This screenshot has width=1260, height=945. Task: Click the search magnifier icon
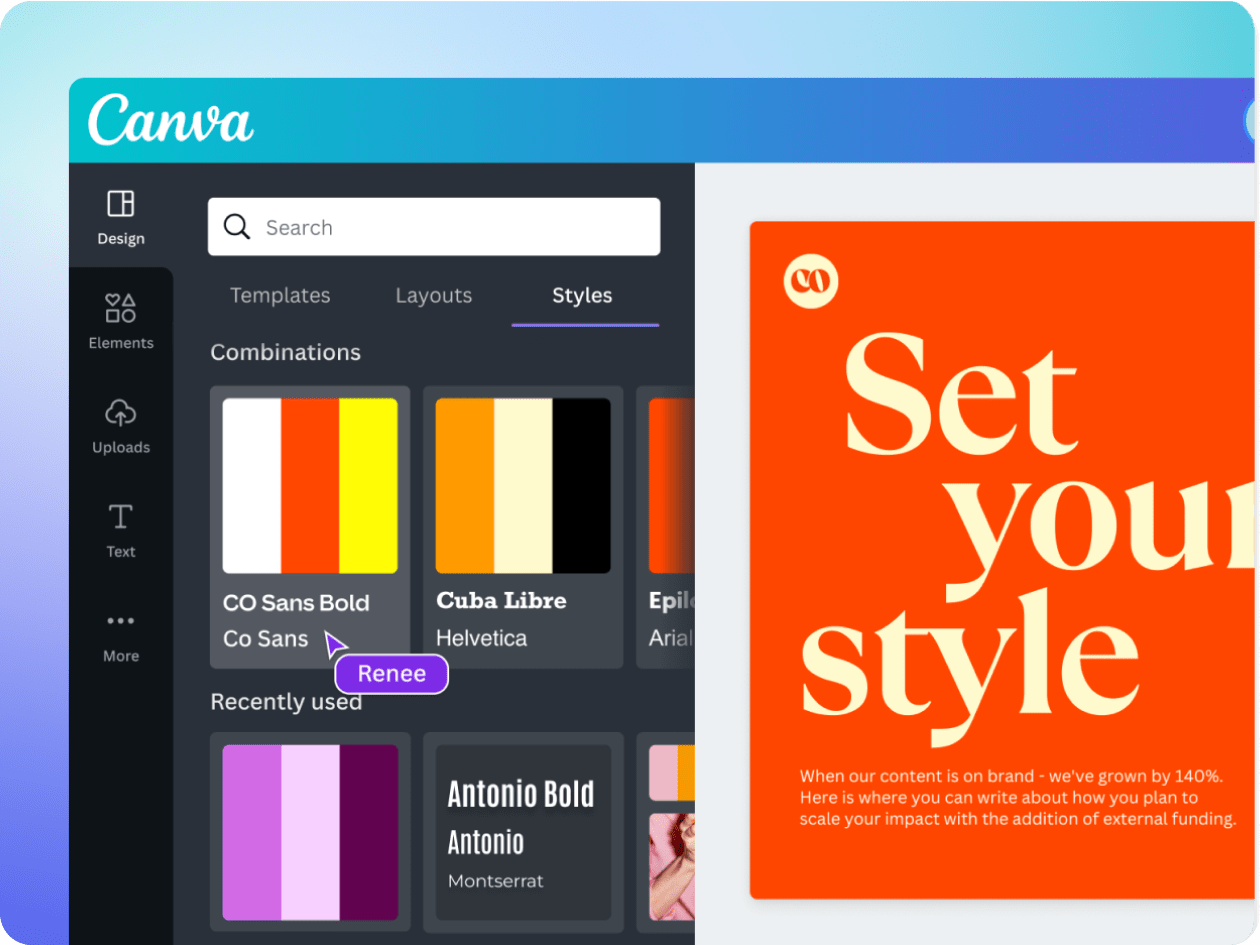click(236, 227)
